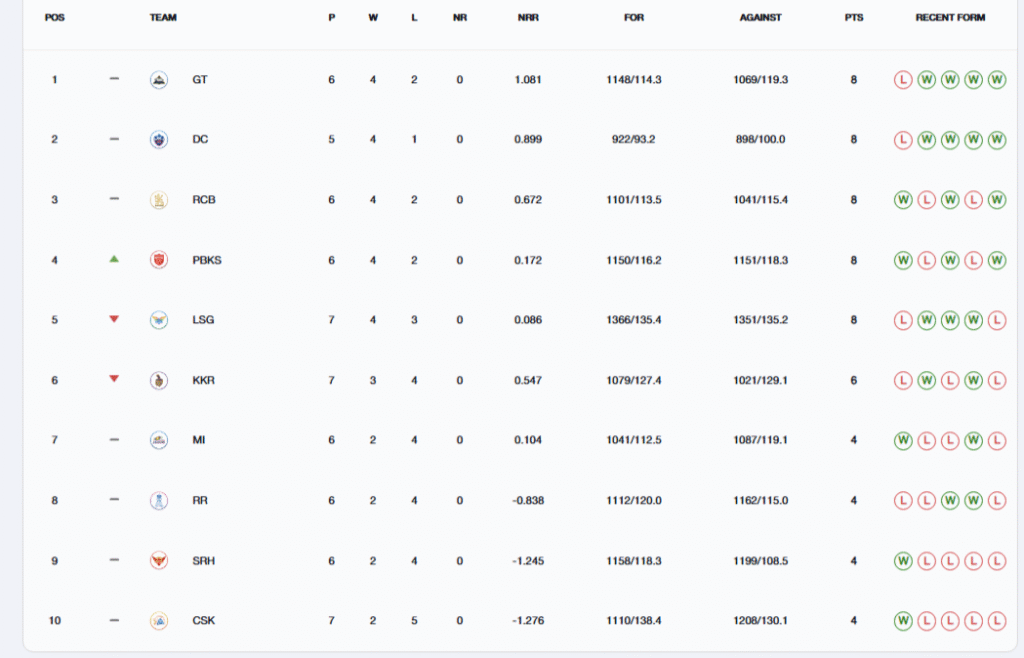Screen dimensions: 1024x658
Task: Click the SRH team logo
Action: tap(158, 560)
